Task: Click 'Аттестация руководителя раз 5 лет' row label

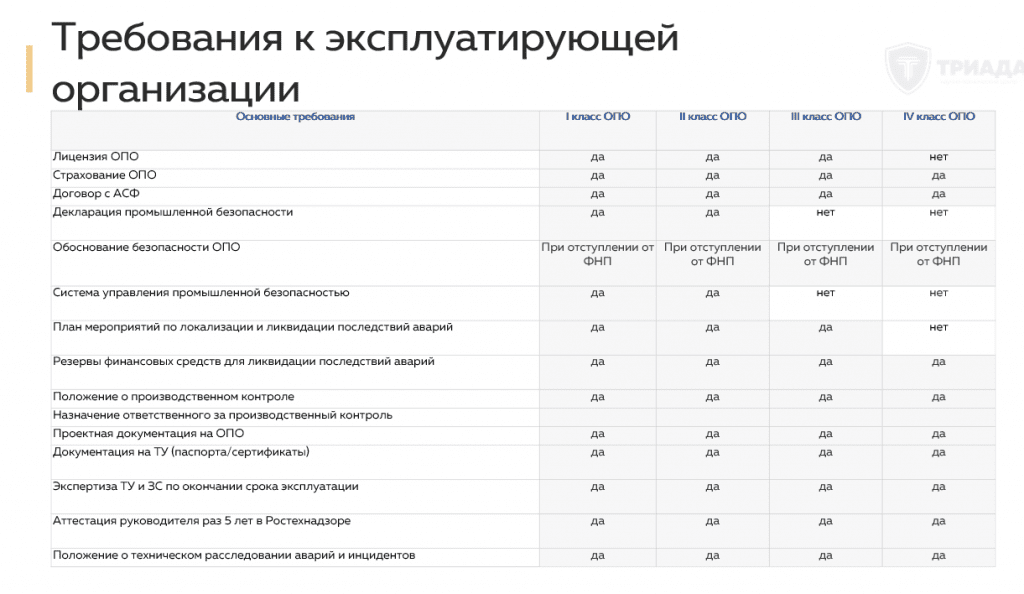Action: (201, 521)
